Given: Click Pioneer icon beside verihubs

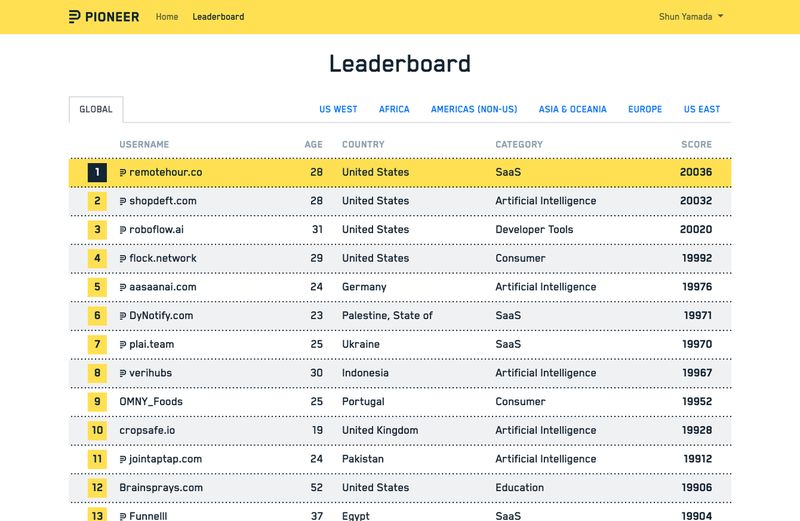Looking at the screenshot, I should tap(123, 373).
